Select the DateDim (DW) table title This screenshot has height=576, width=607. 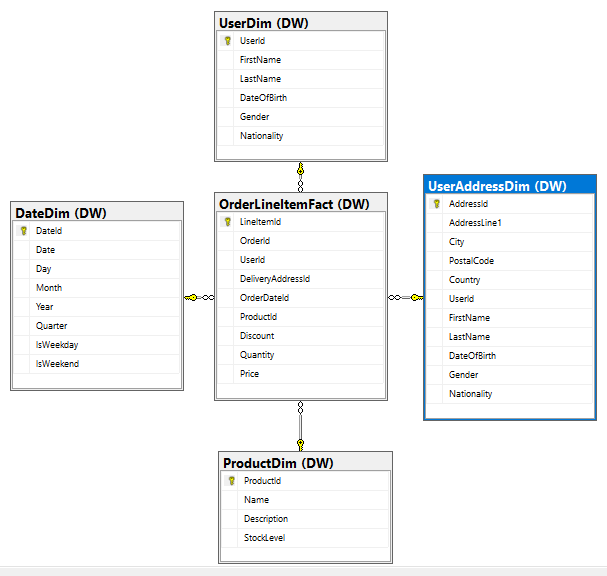[x=61, y=213]
